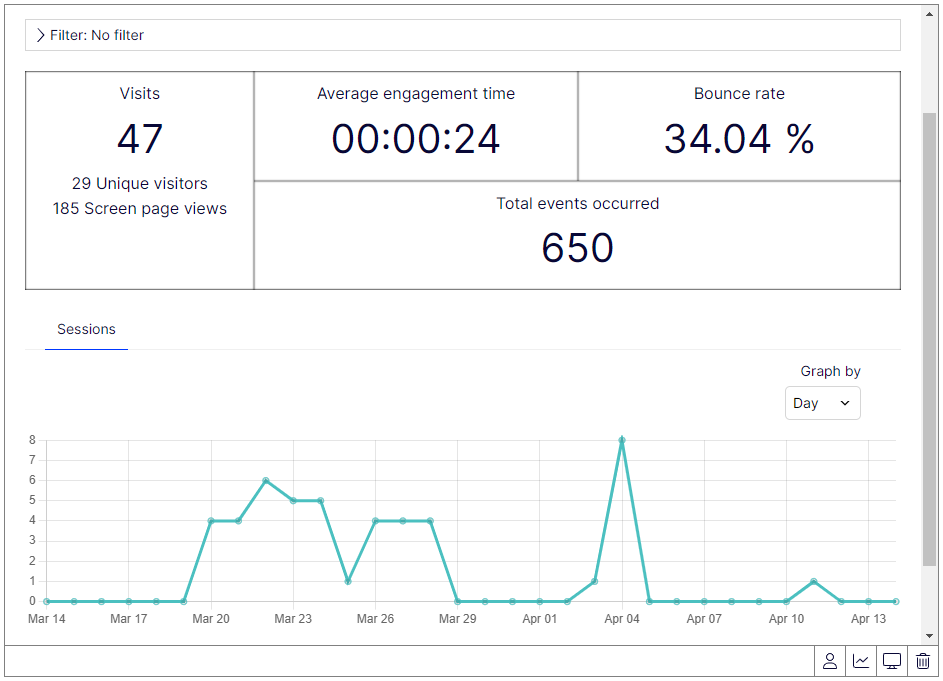Image resolution: width=943 pixels, height=681 pixels.
Task: Click the chart data point with value 6
Action: (266, 480)
